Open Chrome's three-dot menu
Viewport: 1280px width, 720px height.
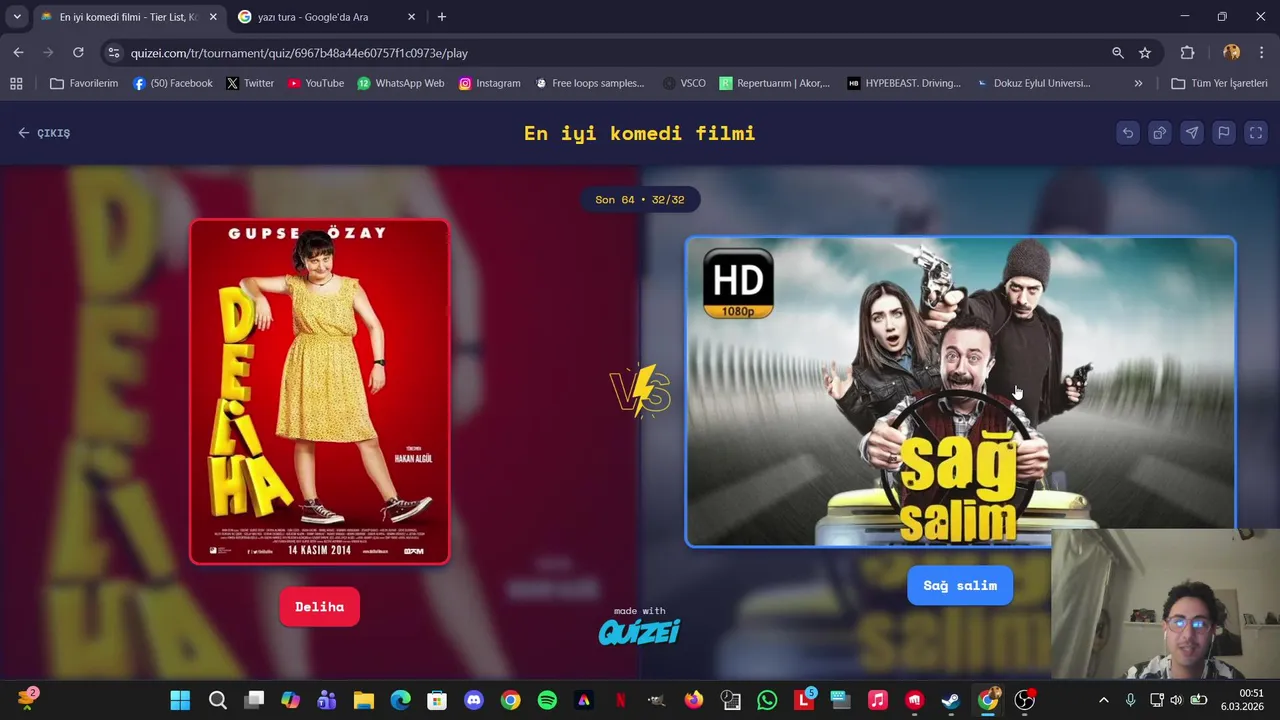pos(1260,53)
